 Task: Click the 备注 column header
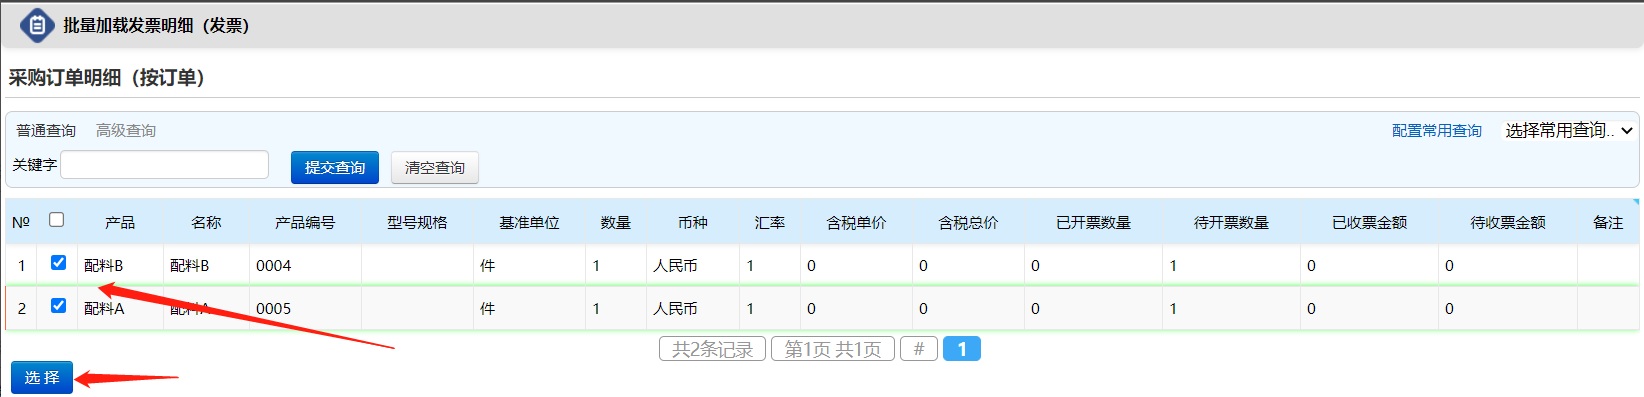pyautogui.click(x=1608, y=223)
